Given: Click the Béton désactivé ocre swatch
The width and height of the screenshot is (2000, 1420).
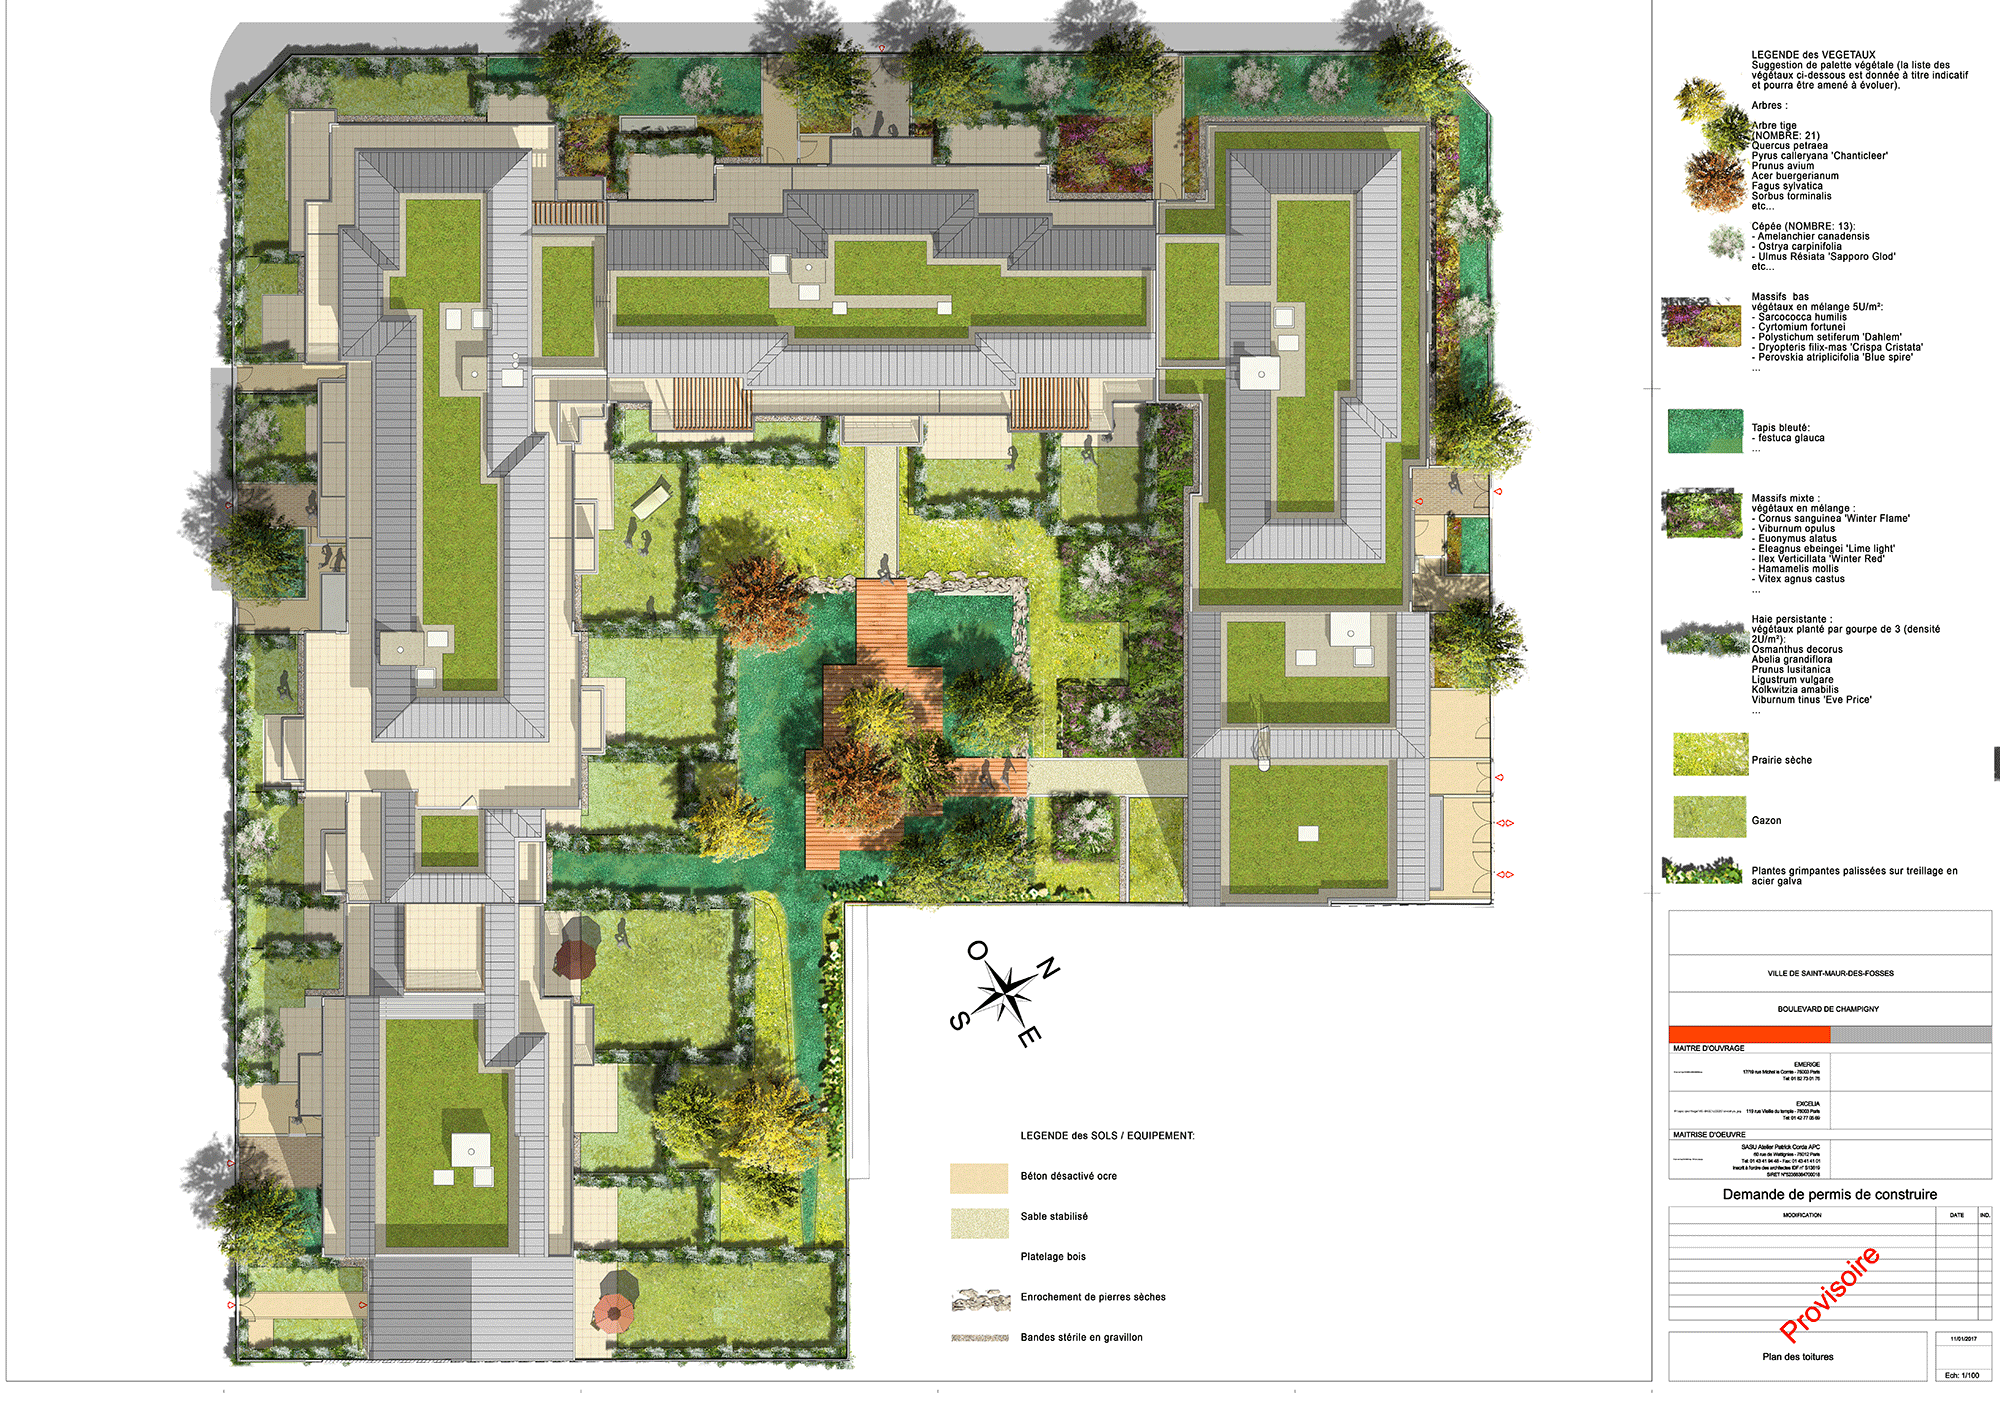Looking at the screenshot, I should click(x=978, y=1177).
